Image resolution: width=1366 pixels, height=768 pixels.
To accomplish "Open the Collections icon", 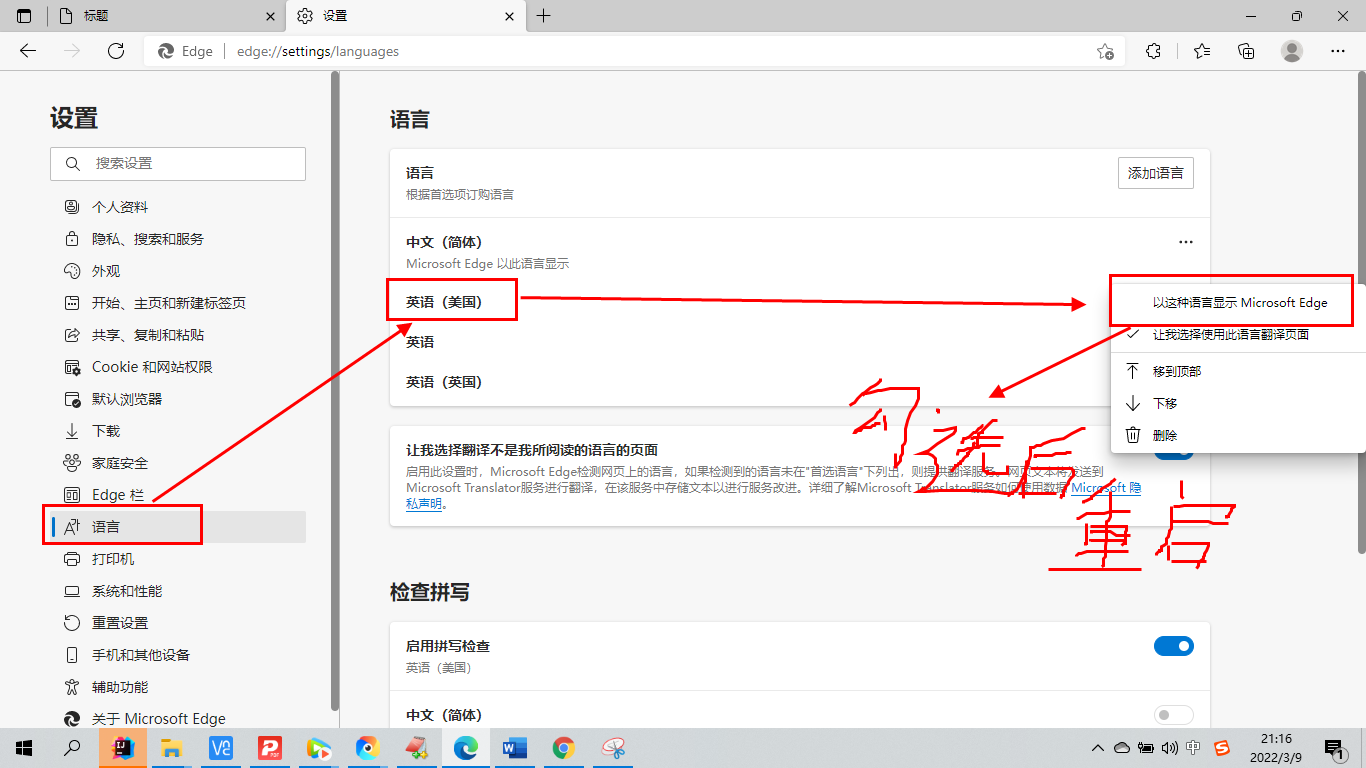I will point(1246,51).
